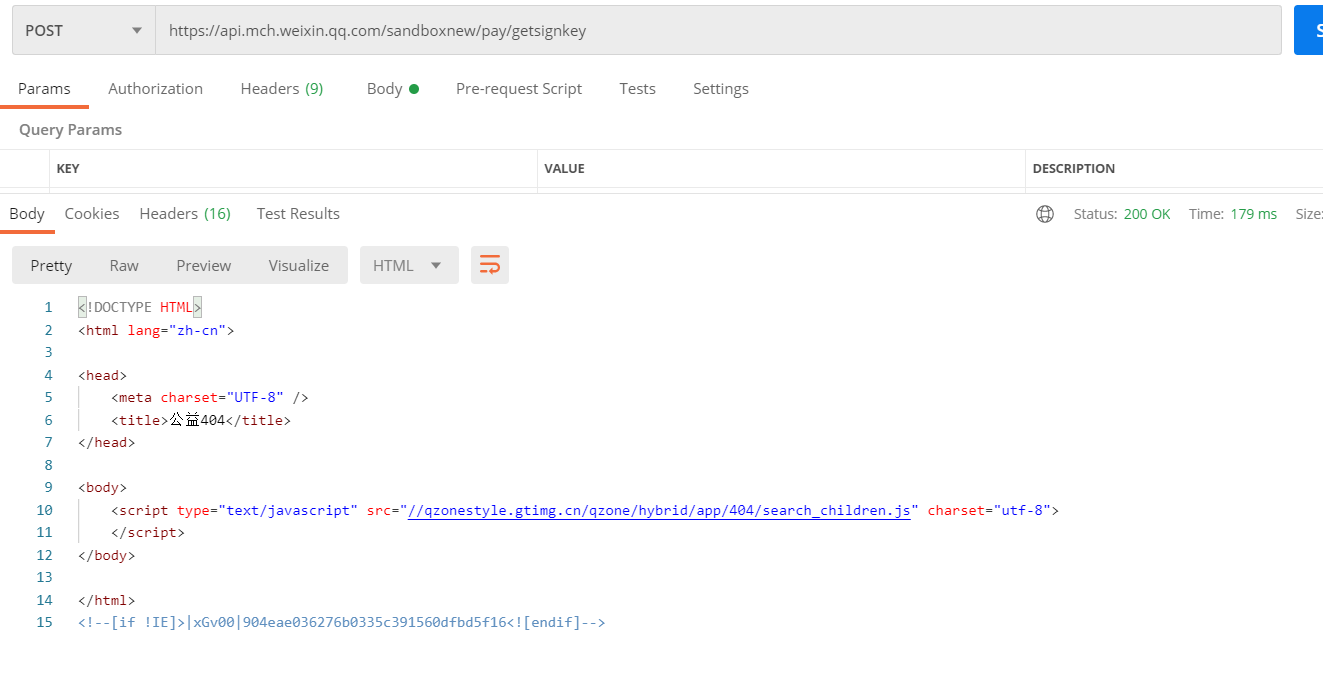The height and width of the screenshot is (687, 1323).
Task: Open the Pre-request Script tab
Action: (518, 89)
